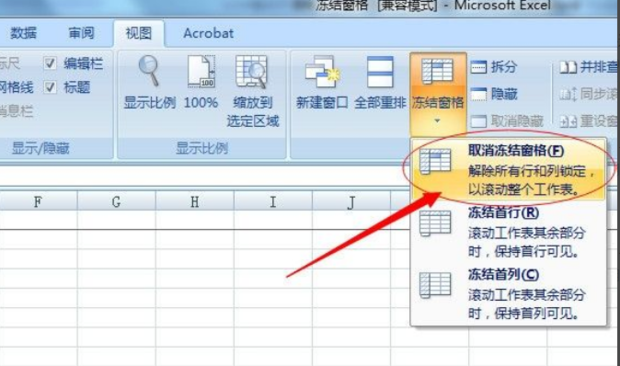Select column G header
The image size is (620, 366).
(116, 202)
